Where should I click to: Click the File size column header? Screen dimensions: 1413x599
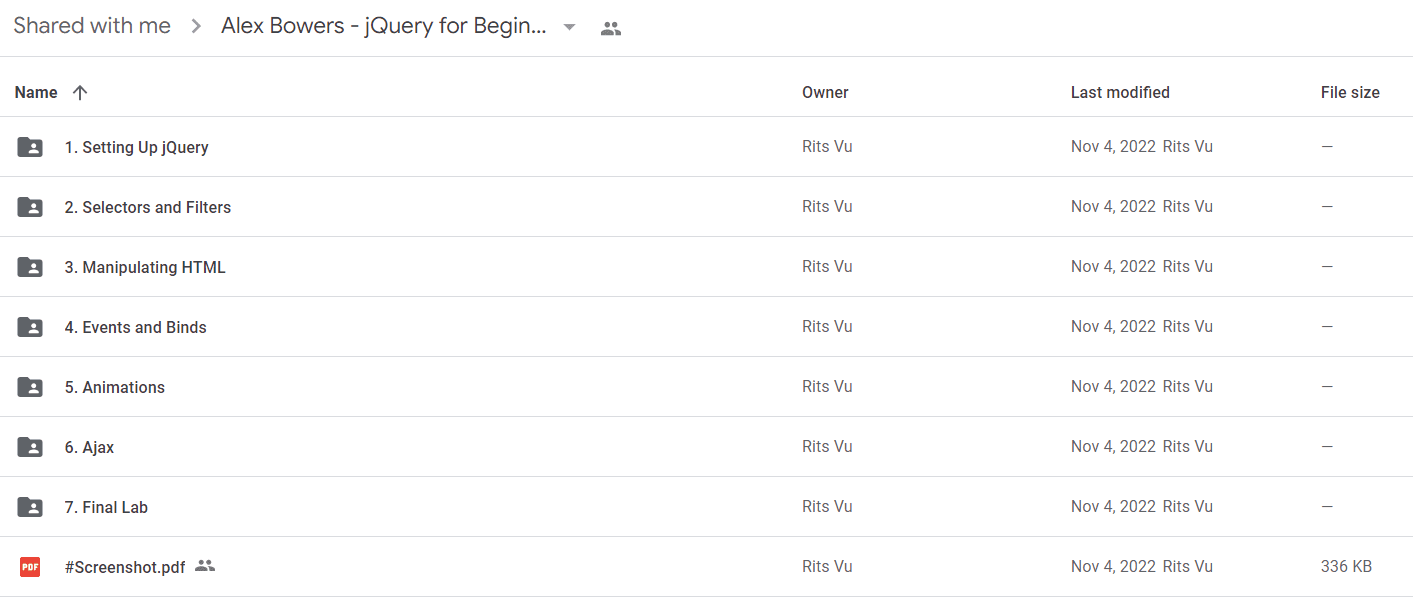(1350, 92)
